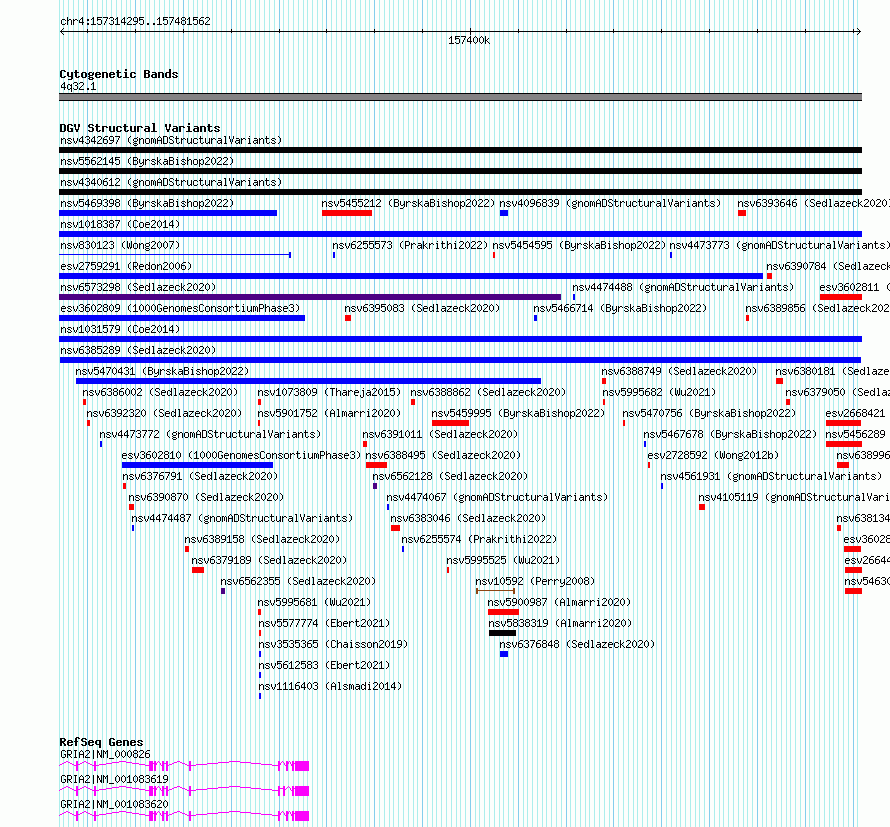The width and height of the screenshot is (890, 827).
Task: Open nsv1073809 Thareja2015 label
Action: (329, 392)
